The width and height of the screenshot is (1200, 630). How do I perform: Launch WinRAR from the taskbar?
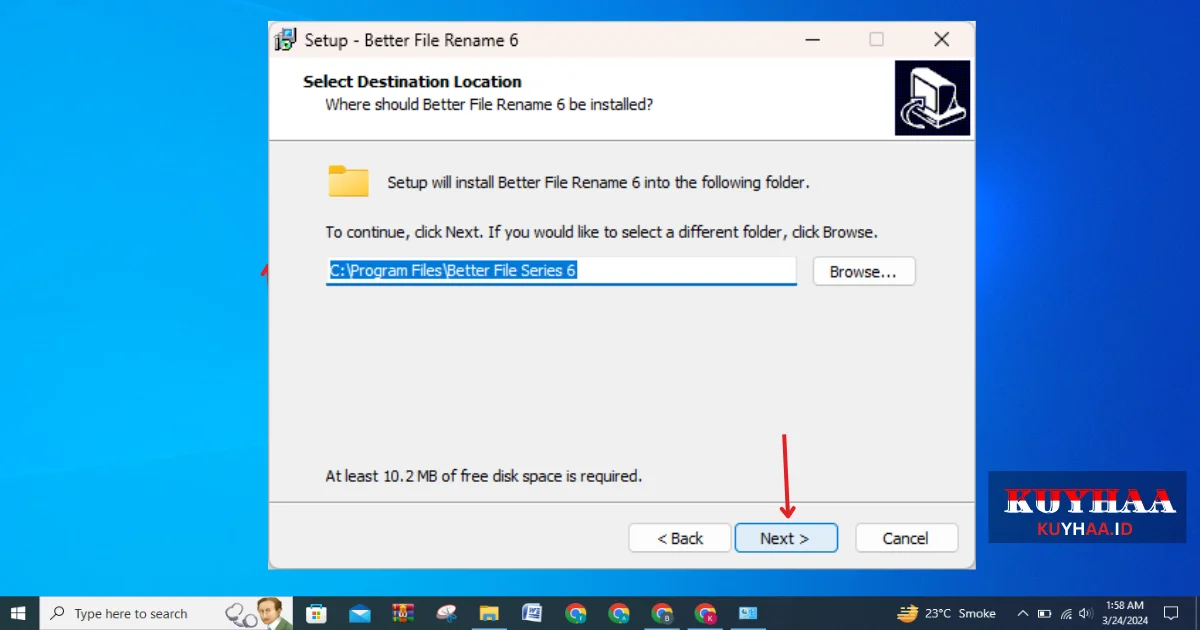[x=403, y=613]
